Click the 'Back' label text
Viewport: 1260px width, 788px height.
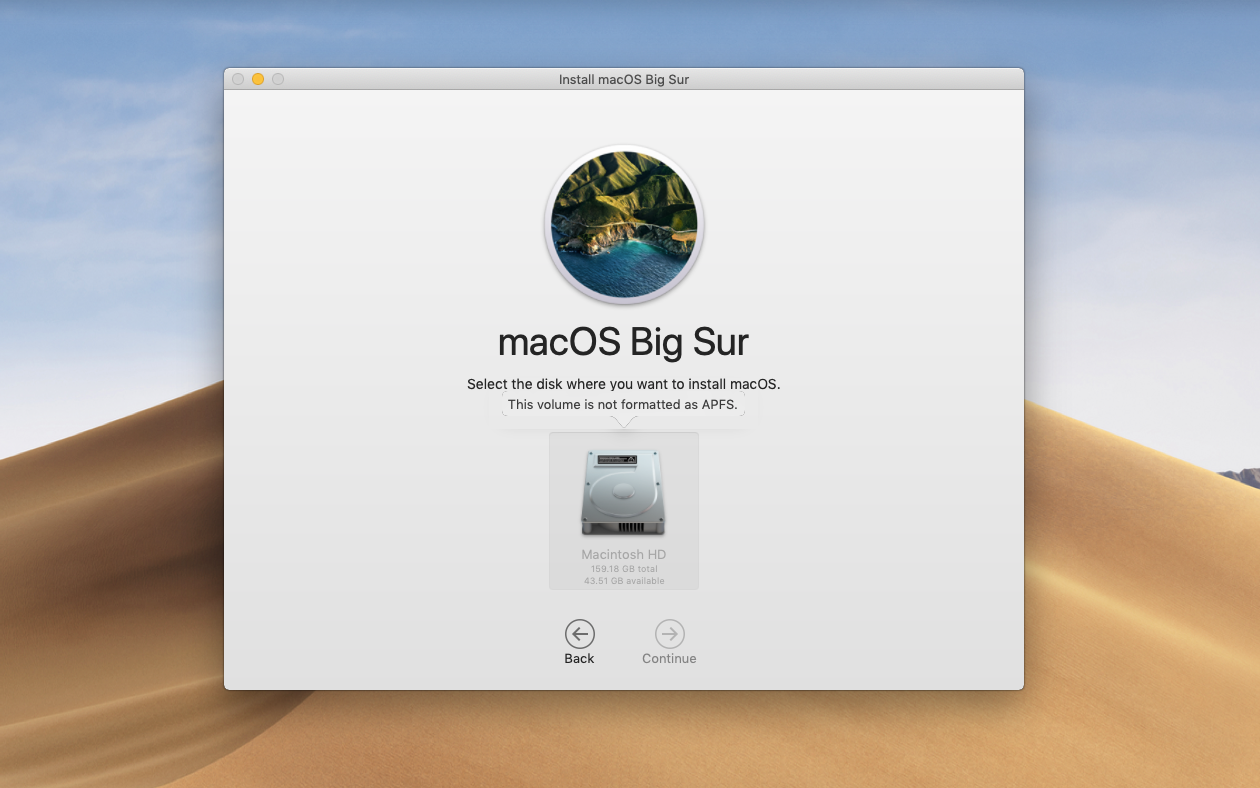click(579, 658)
